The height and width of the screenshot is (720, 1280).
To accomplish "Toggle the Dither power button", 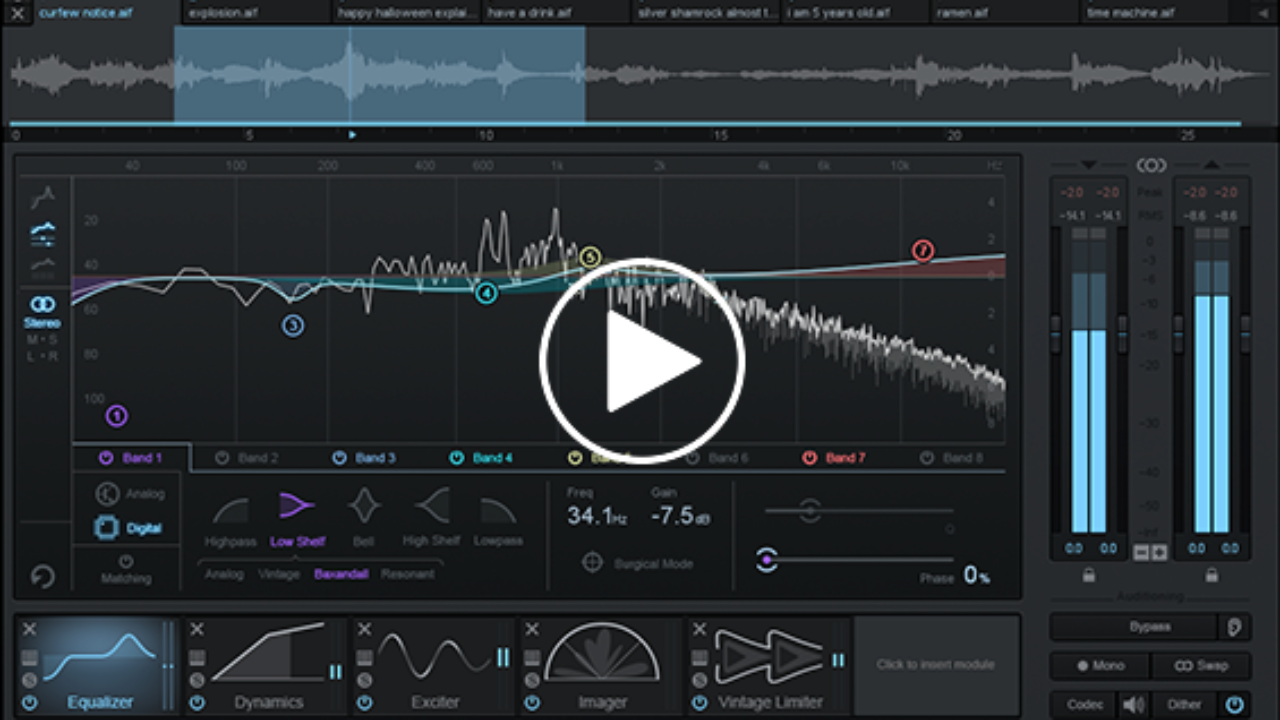I will 1235,704.
